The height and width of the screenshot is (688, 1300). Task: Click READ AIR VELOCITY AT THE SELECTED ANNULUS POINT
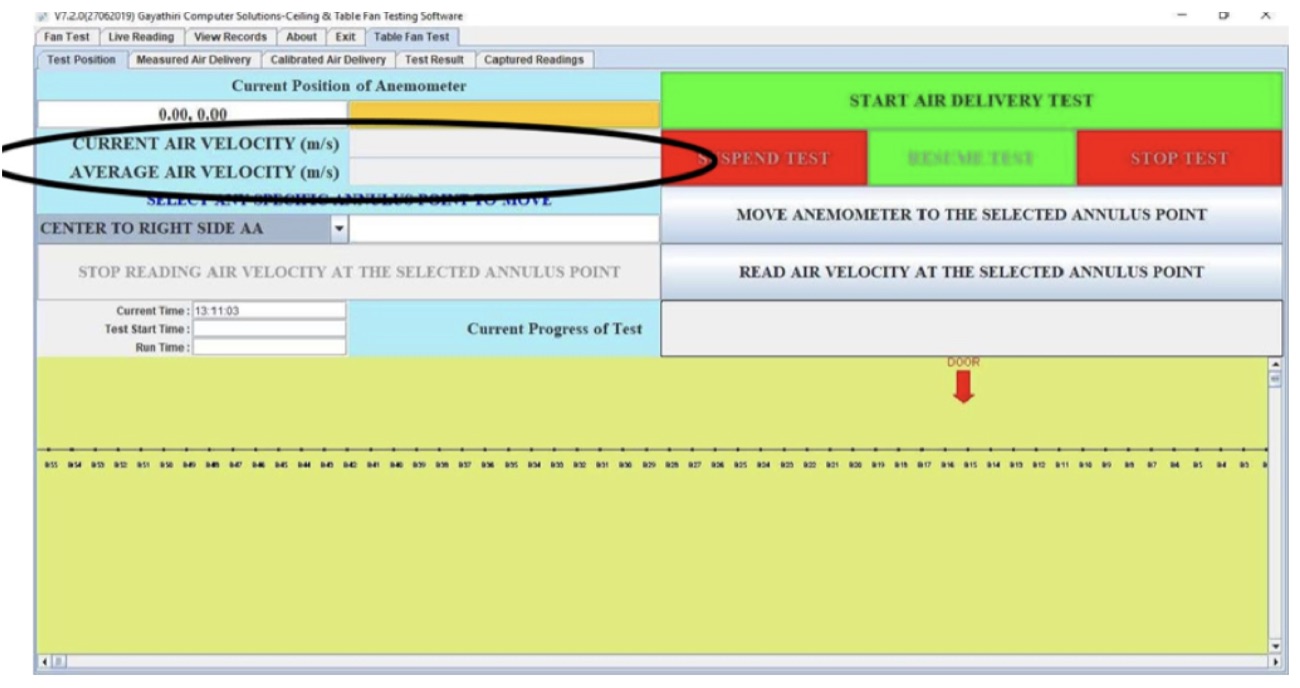pyautogui.click(x=971, y=272)
